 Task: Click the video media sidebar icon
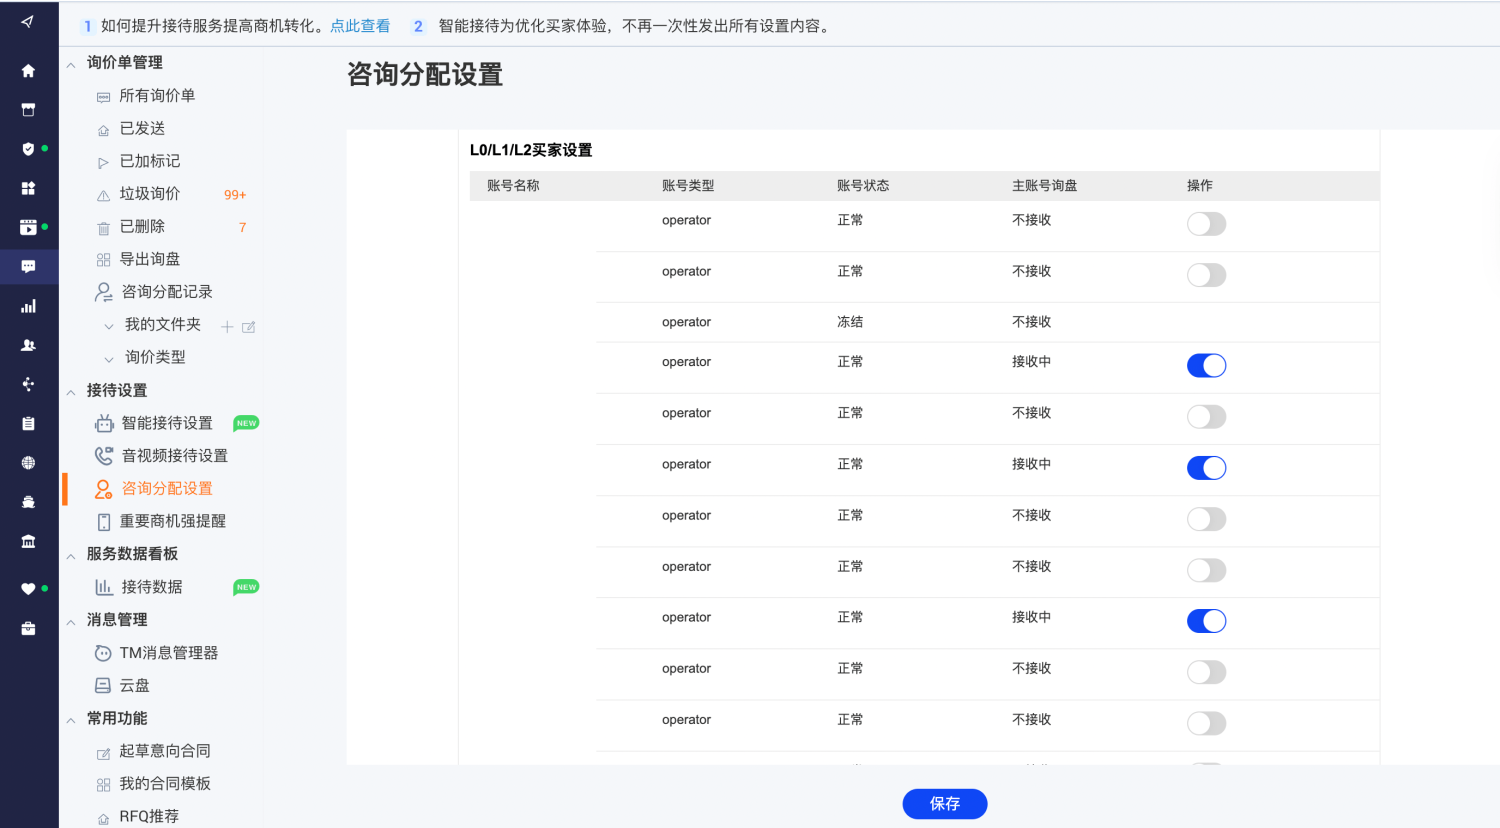pyautogui.click(x=28, y=228)
